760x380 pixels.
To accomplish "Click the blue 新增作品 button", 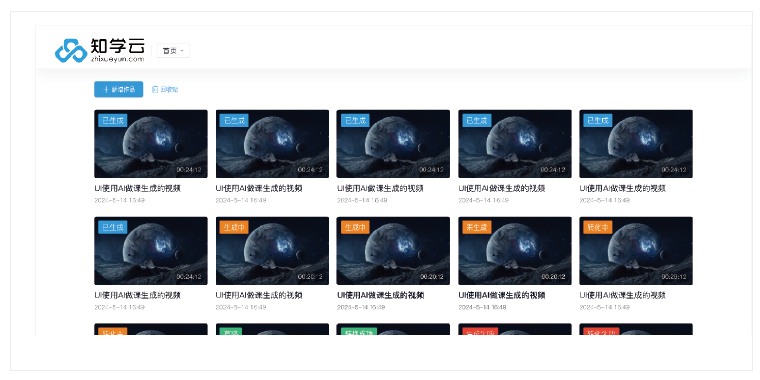I will click(118, 89).
